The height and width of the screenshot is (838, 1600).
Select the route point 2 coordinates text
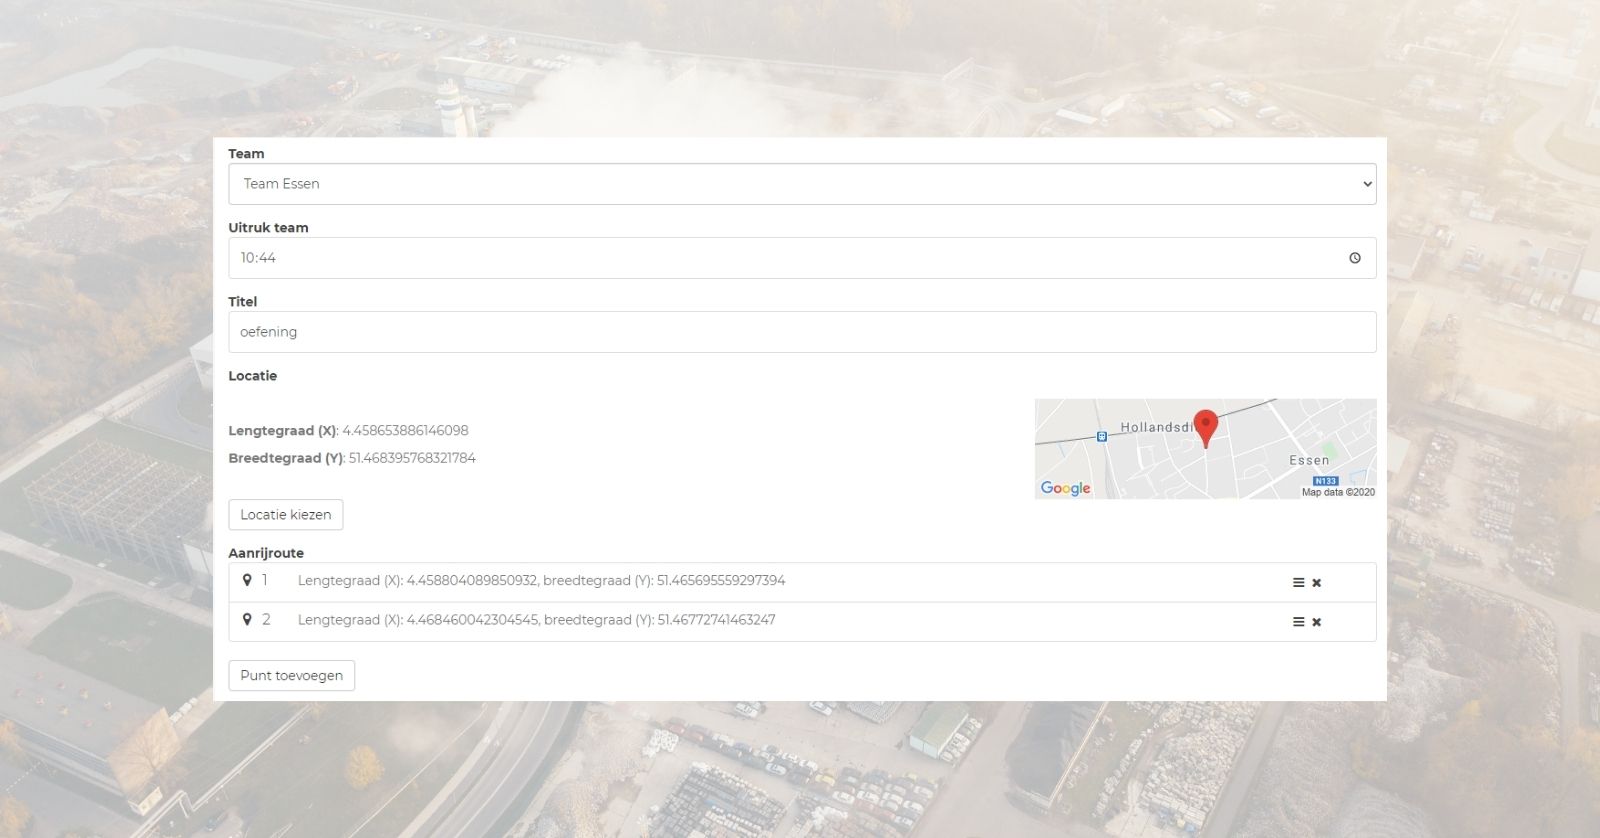click(x=536, y=620)
